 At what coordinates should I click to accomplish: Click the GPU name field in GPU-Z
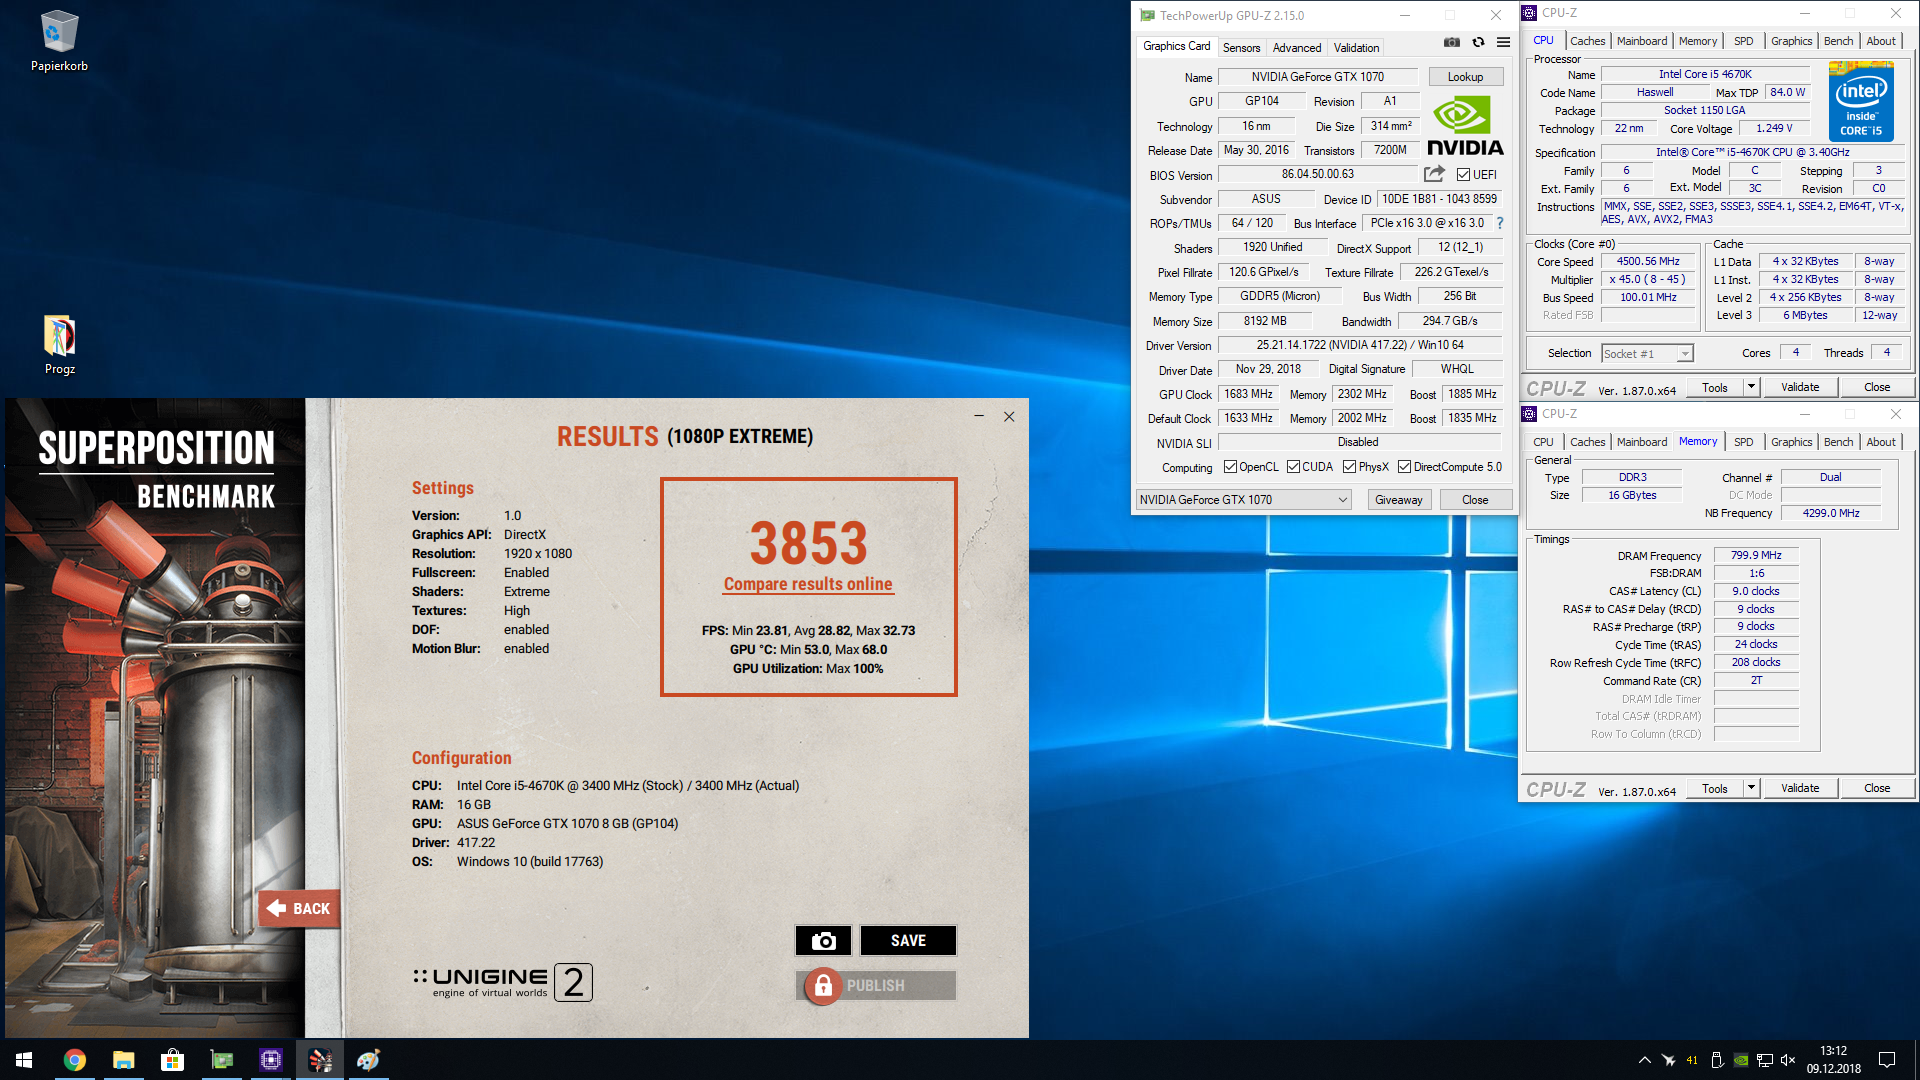1317,77
